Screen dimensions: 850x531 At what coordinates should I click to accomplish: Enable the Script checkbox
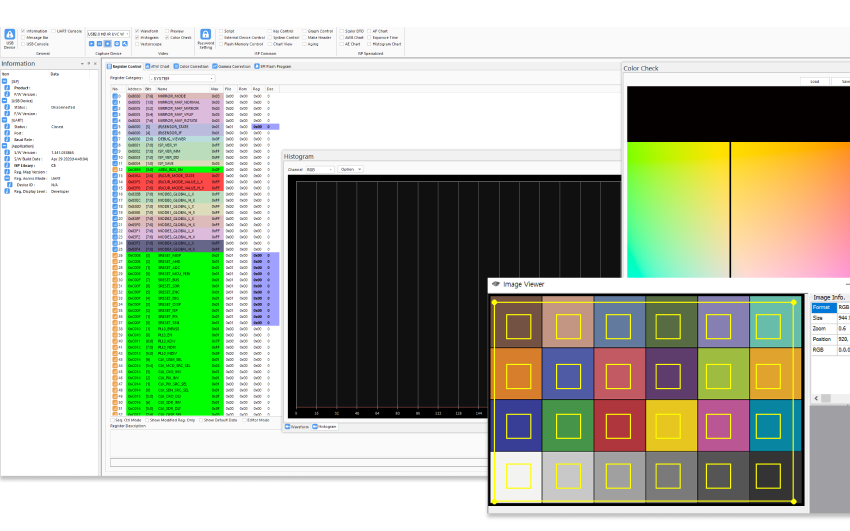pos(221,31)
